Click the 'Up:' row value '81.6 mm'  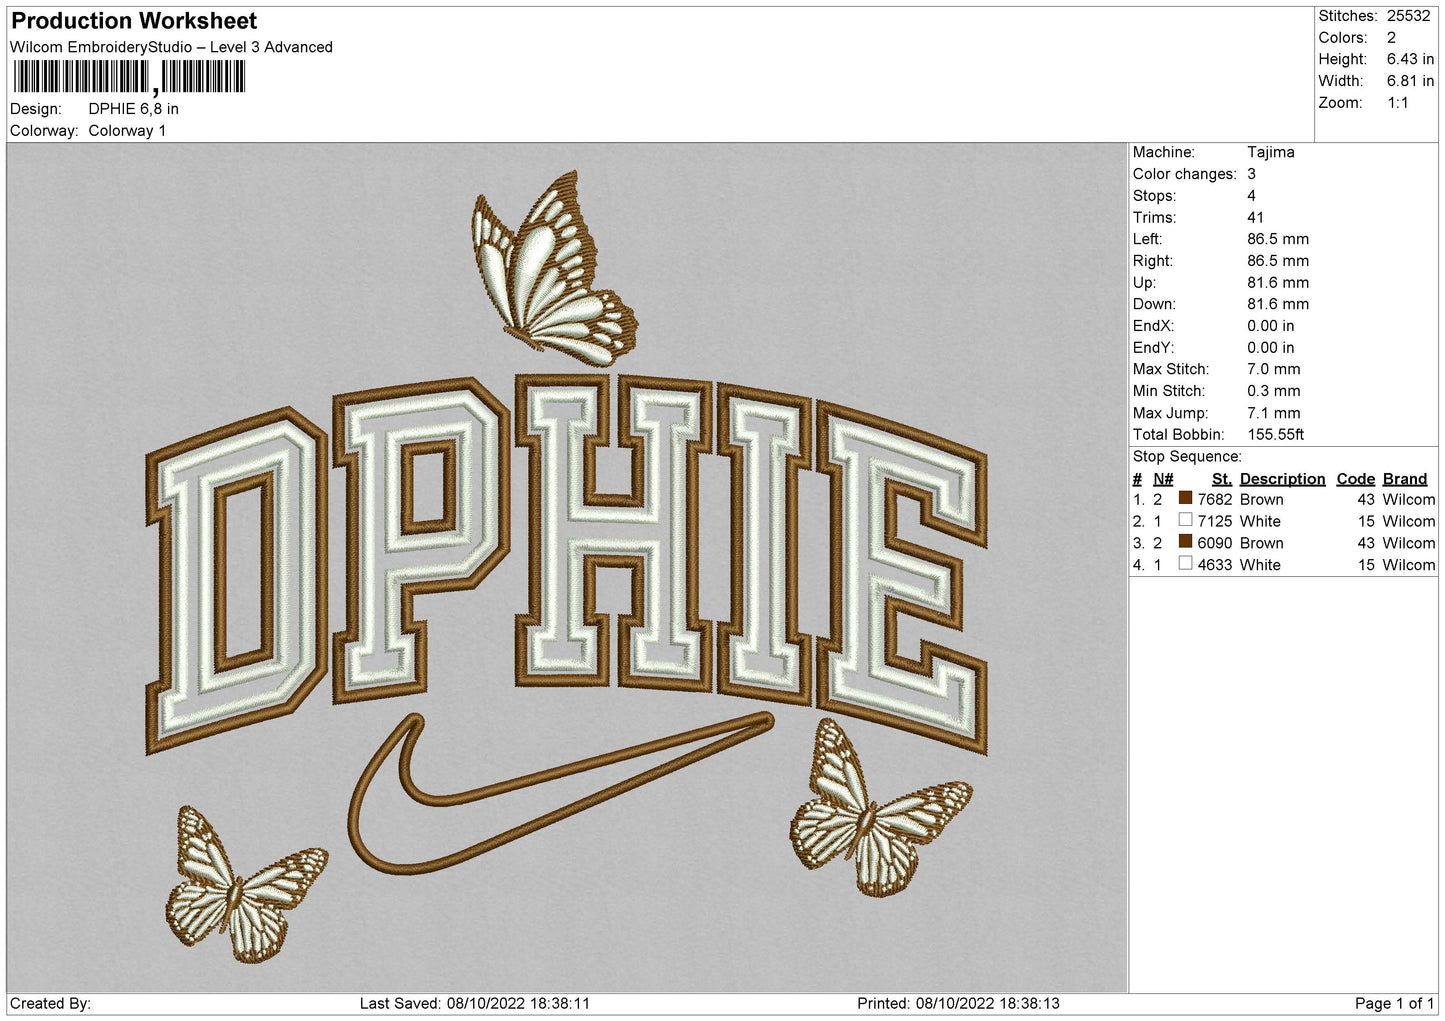(x=1277, y=283)
